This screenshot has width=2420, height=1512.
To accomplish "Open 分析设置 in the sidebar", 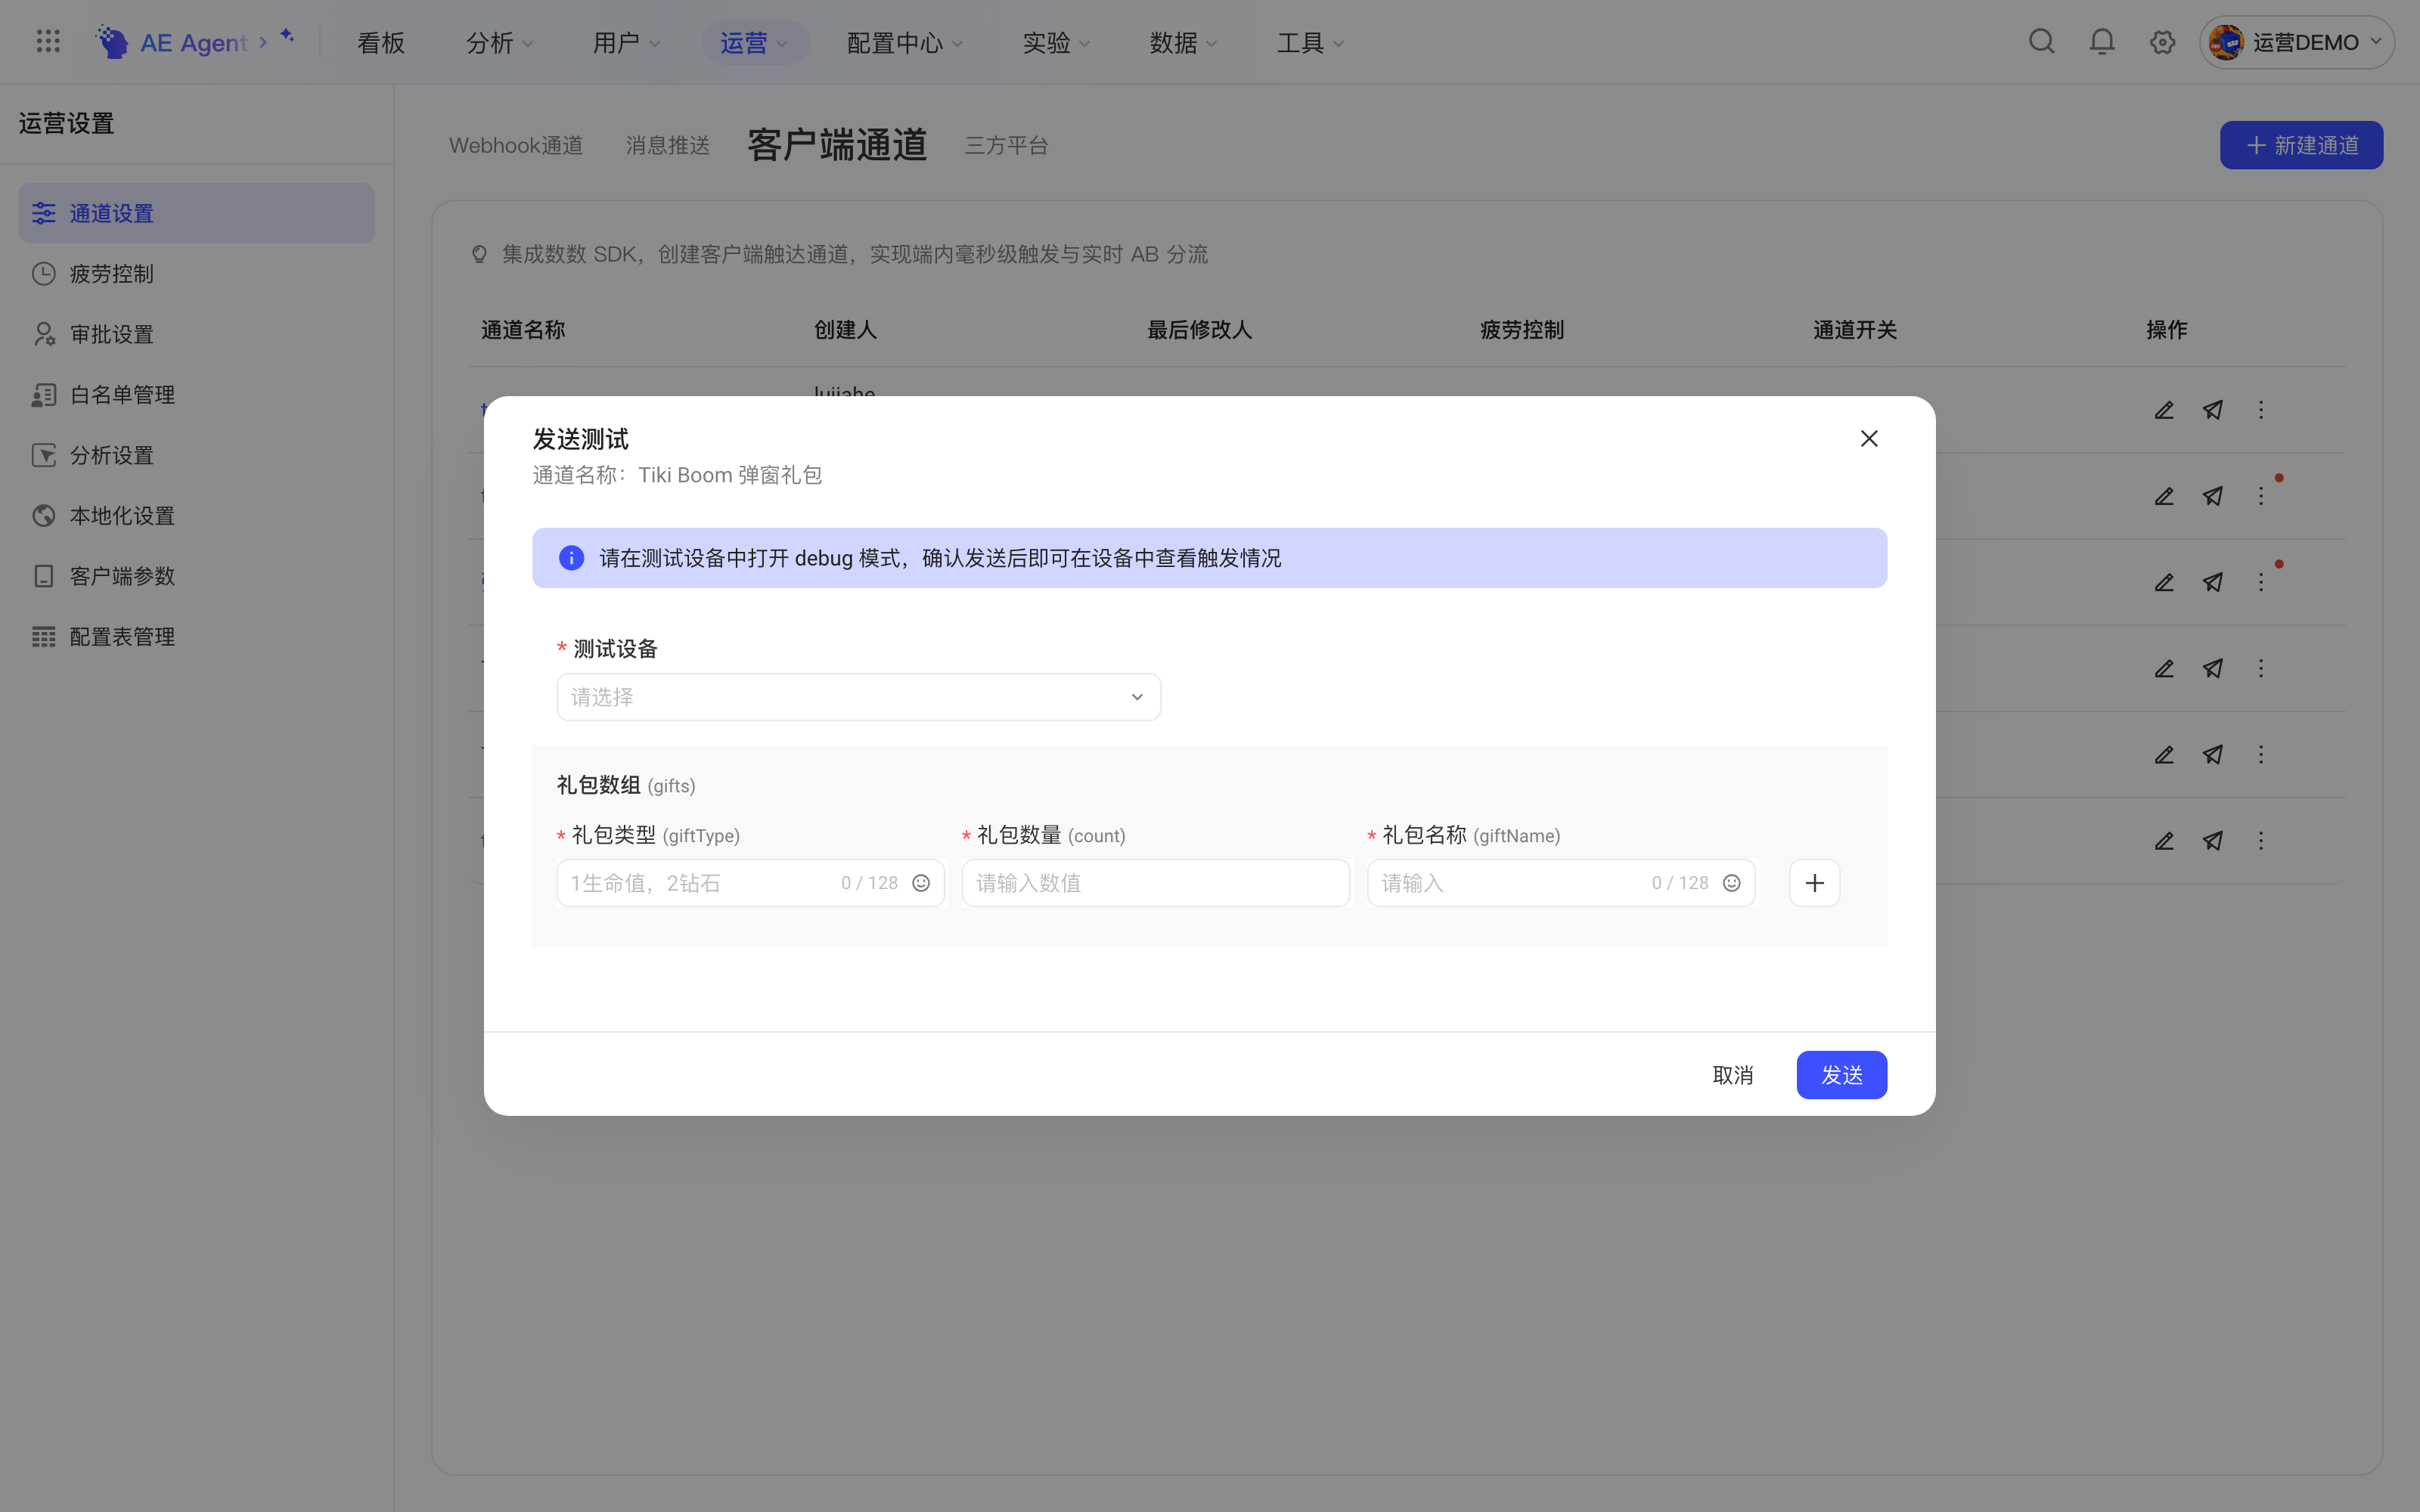I will (196, 455).
